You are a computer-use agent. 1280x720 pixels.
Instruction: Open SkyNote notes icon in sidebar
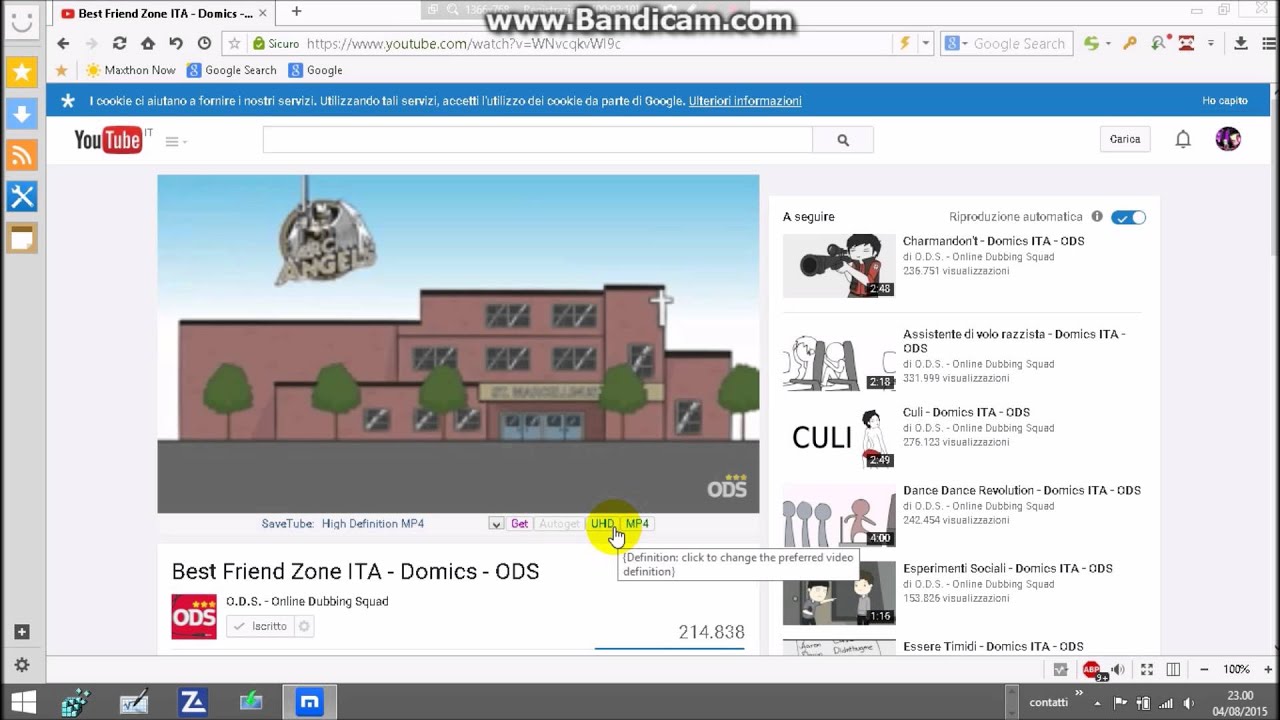(x=22, y=238)
